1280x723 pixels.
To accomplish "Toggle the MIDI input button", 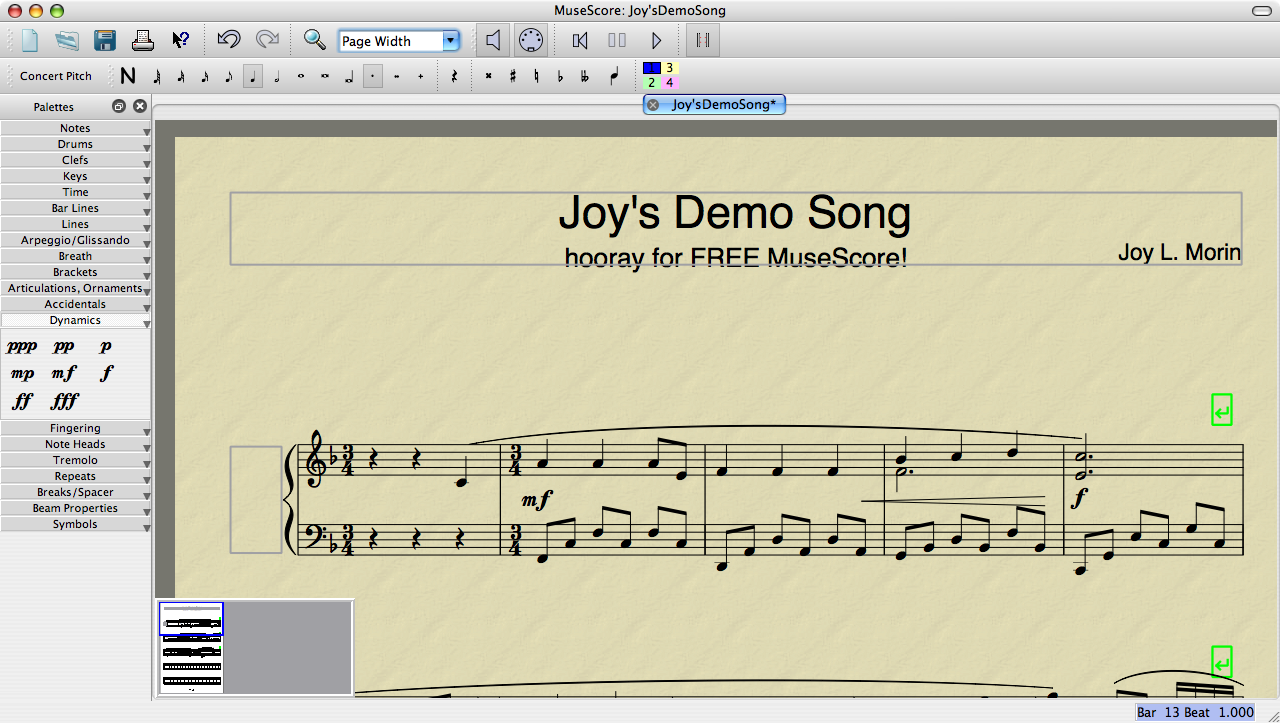I will [x=531, y=40].
